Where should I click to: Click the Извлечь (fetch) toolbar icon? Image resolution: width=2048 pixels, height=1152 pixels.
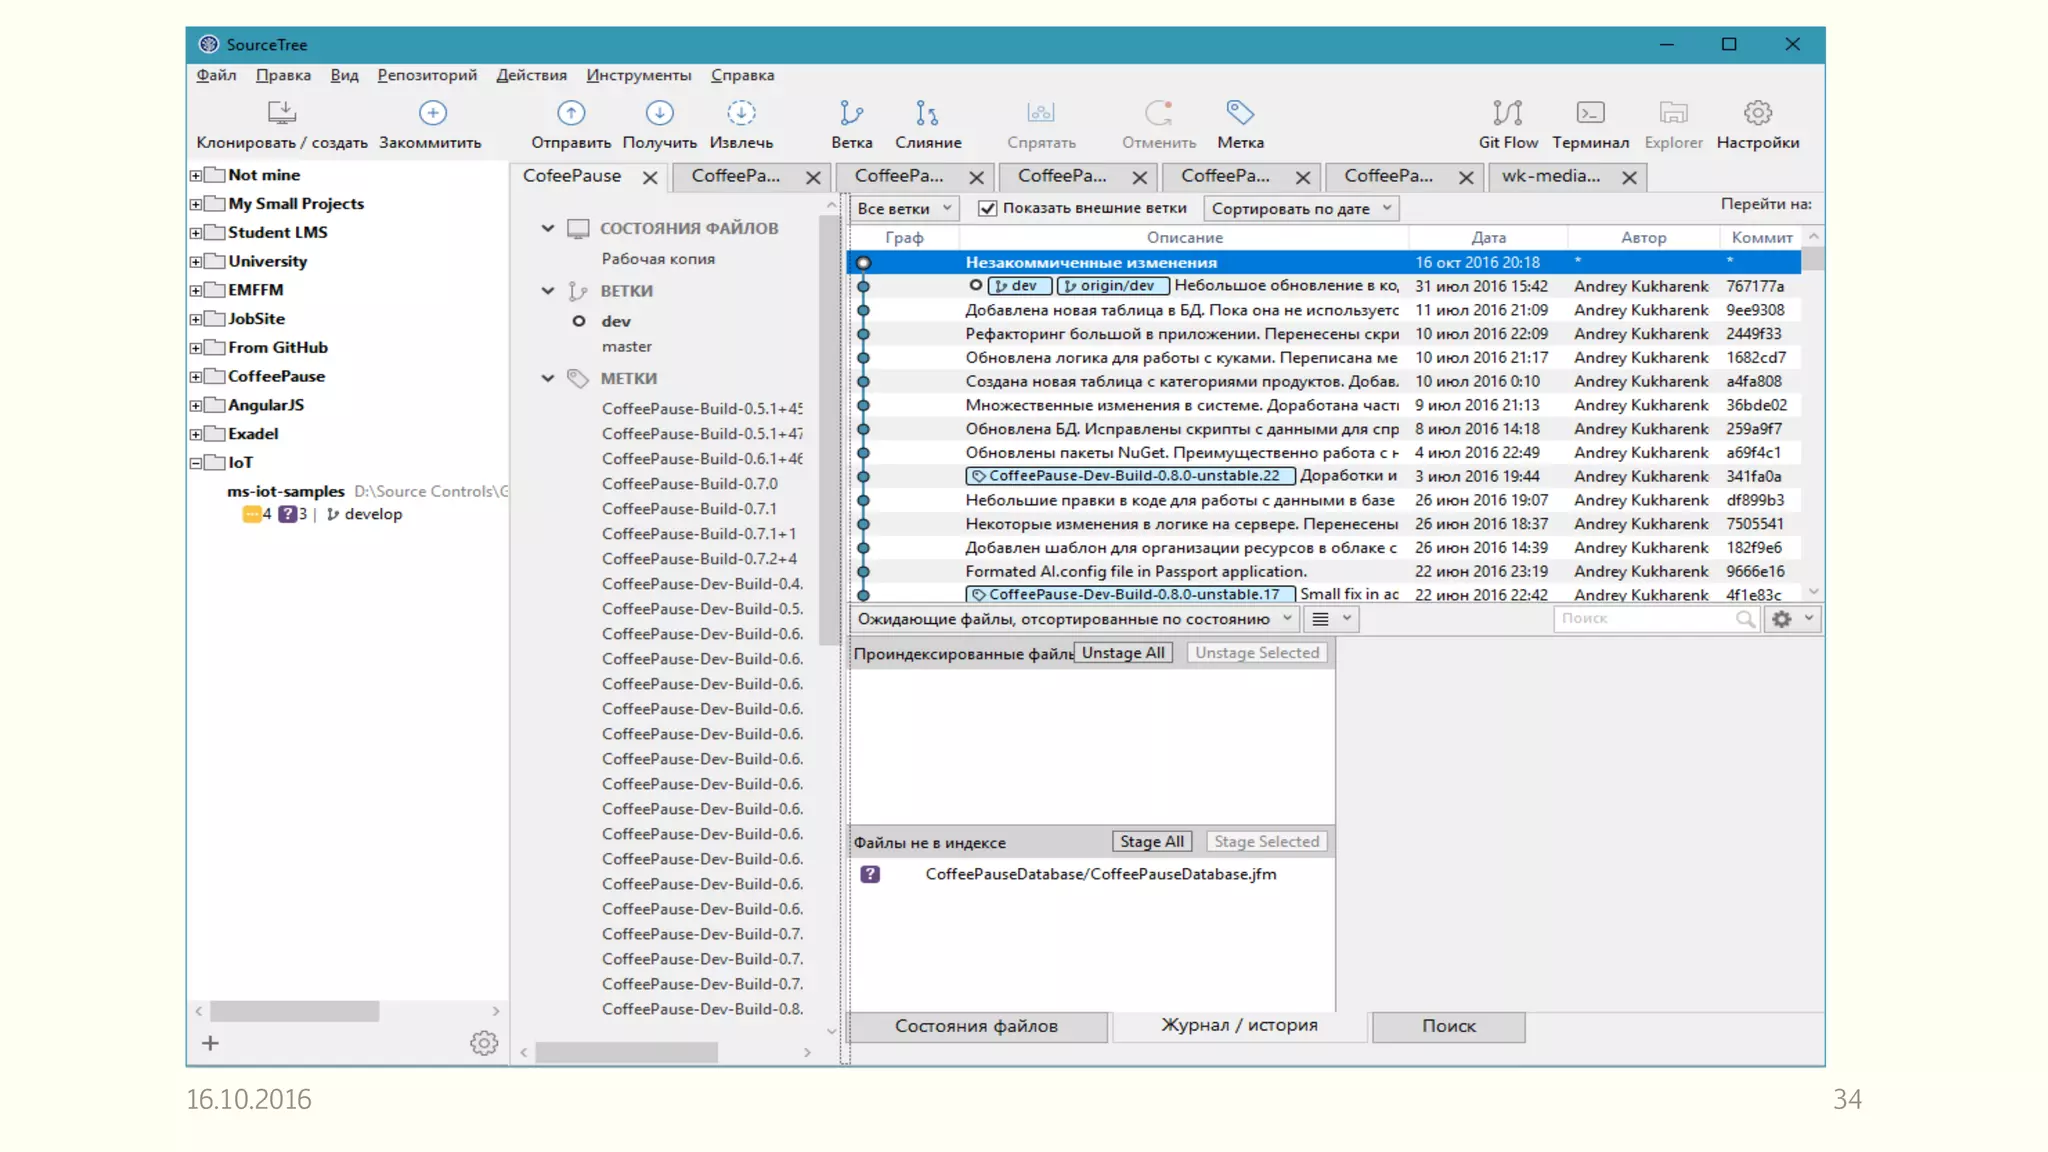point(741,113)
